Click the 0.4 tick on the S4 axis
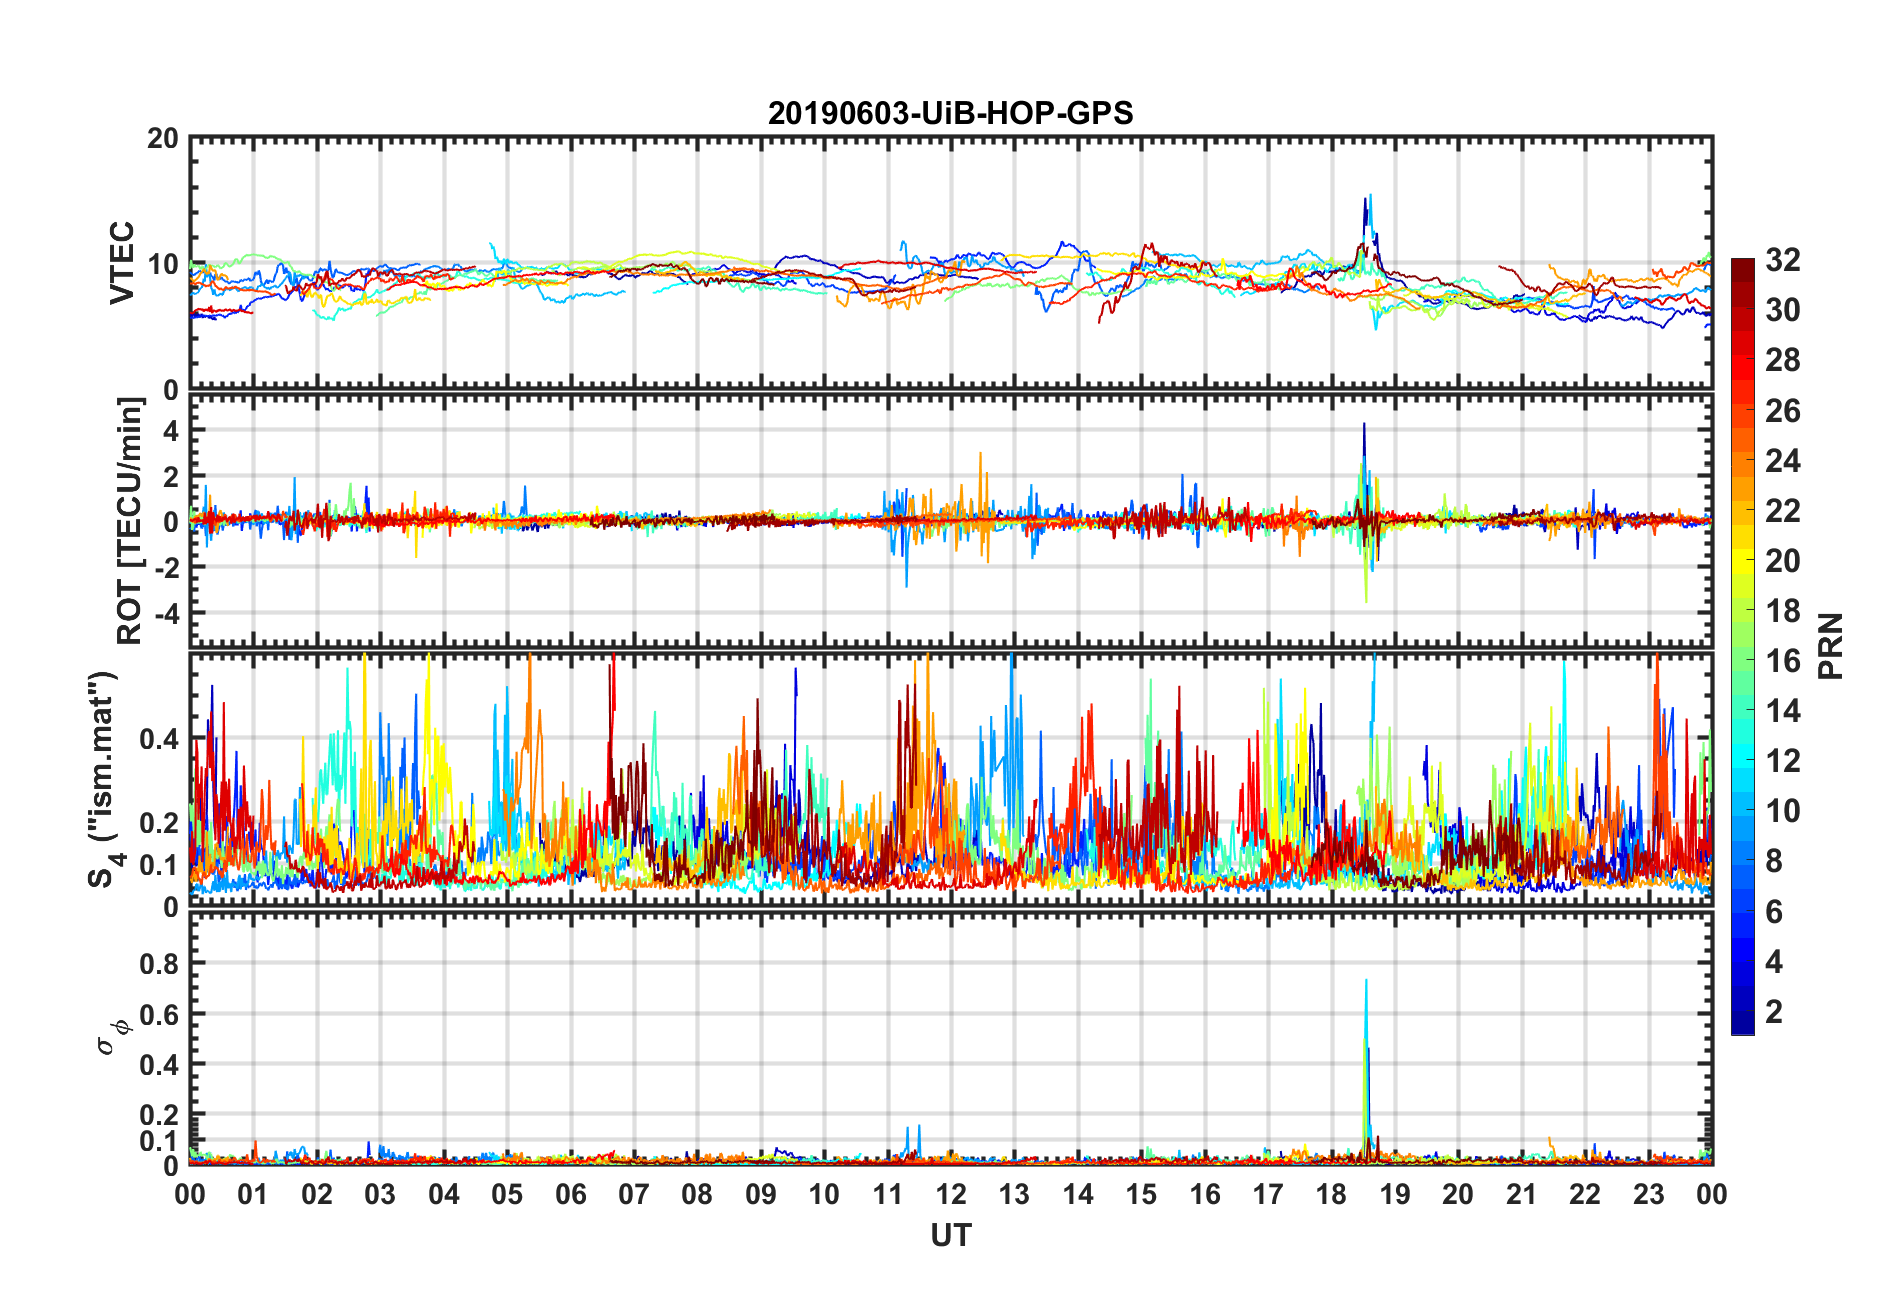1902x1292 pixels. tap(159, 740)
